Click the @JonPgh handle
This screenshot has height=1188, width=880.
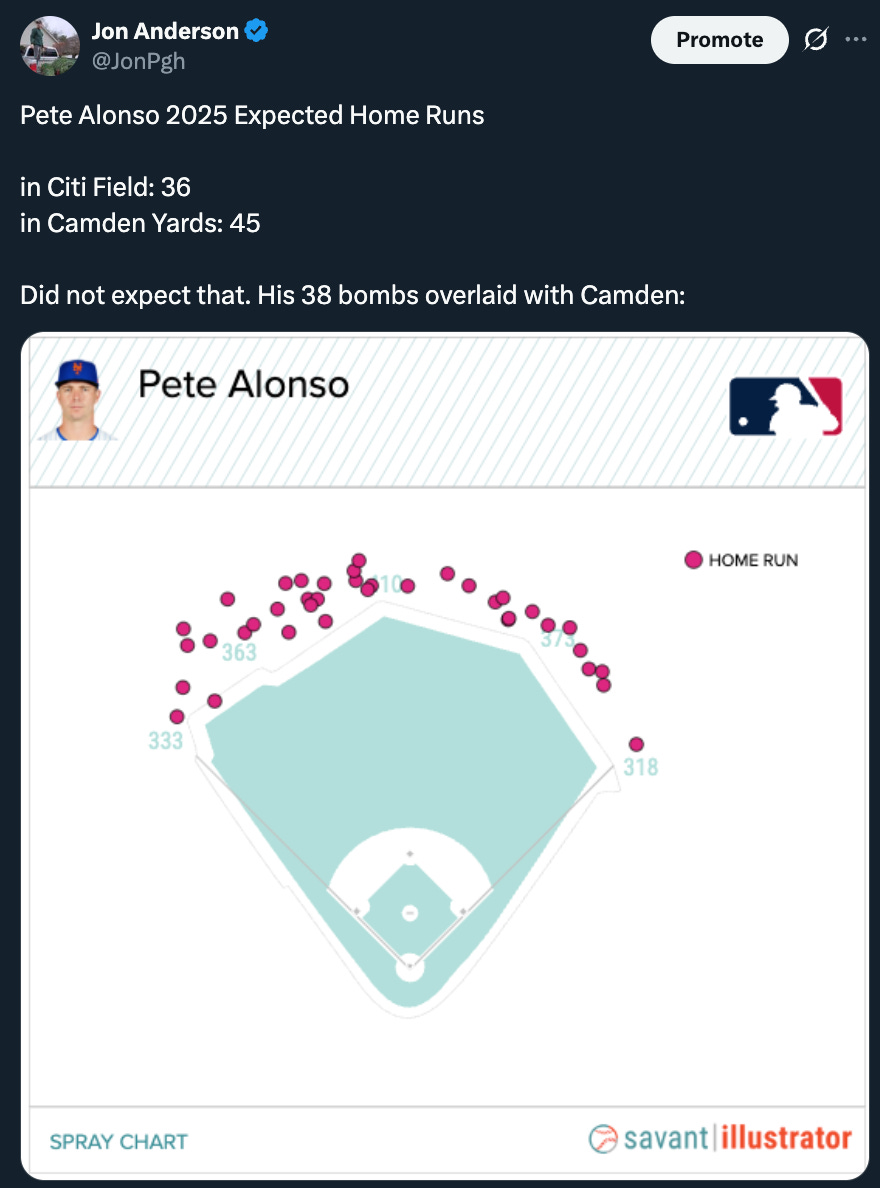tap(139, 61)
